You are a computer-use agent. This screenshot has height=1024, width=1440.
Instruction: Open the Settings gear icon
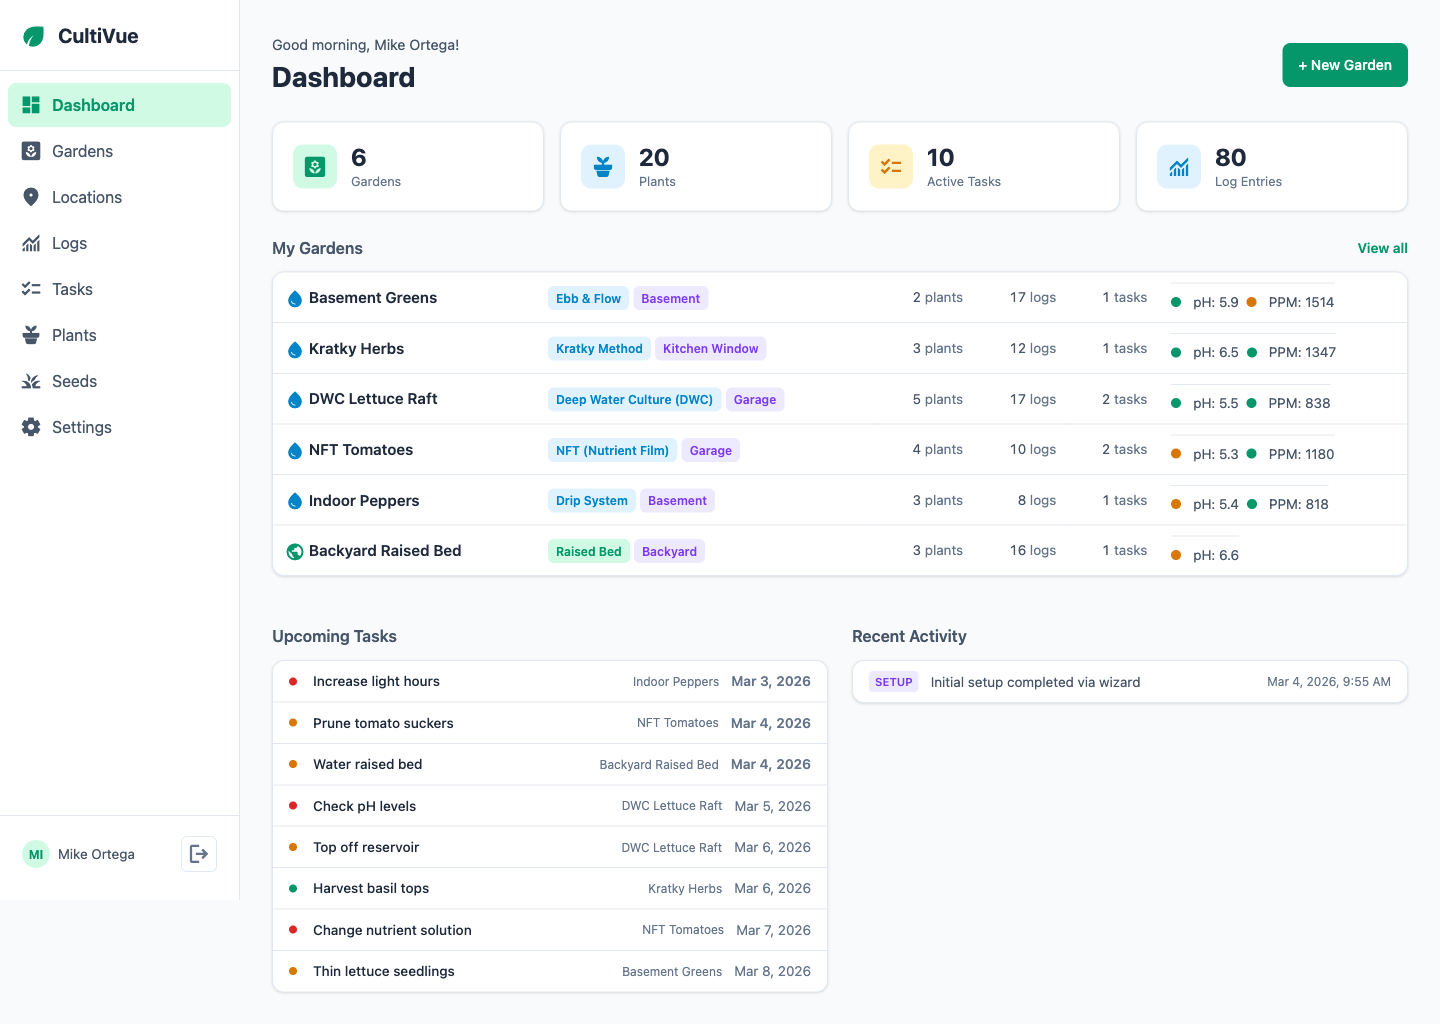coord(31,427)
